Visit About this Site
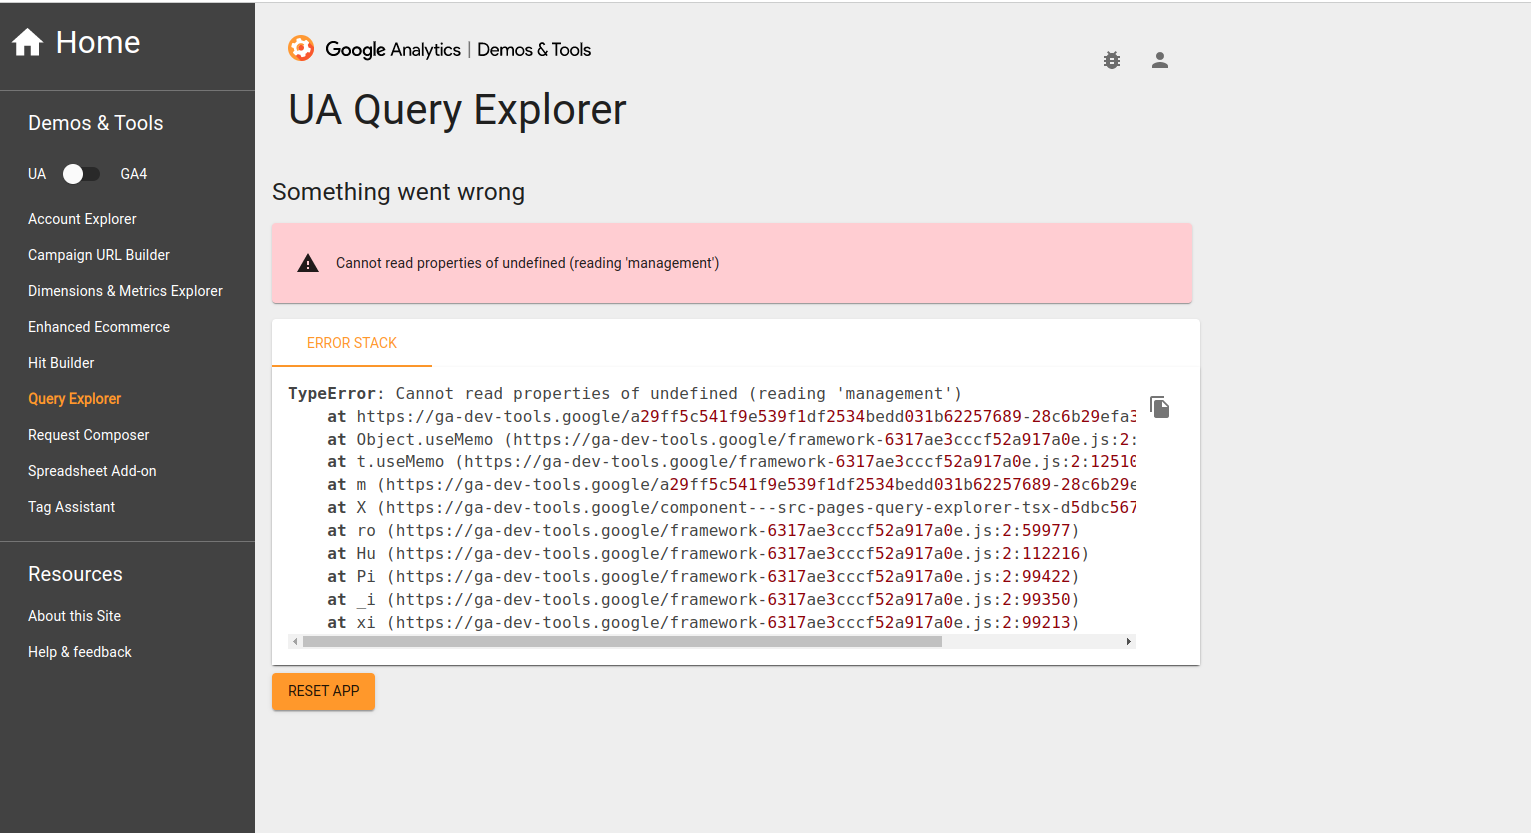Viewport: 1531px width, 833px height. 74,616
